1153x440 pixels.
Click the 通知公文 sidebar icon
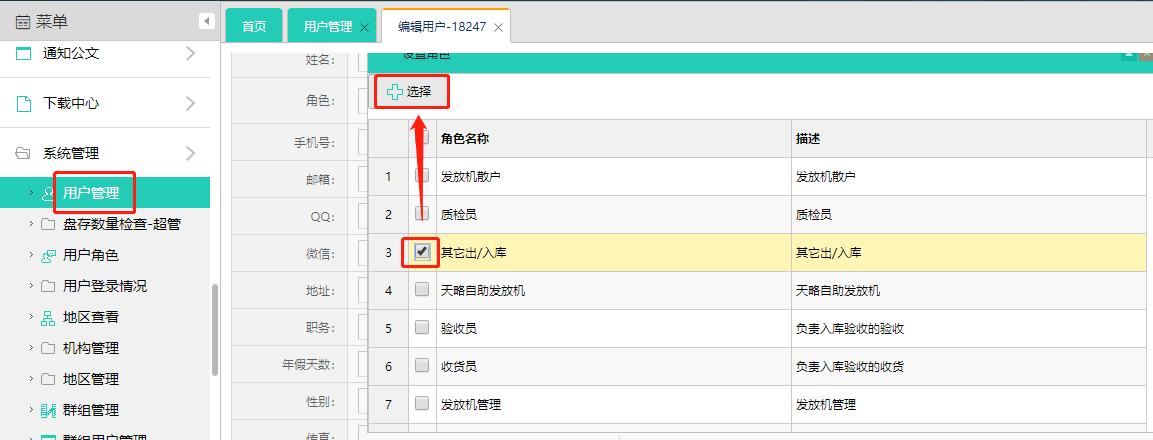(x=23, y=54)
